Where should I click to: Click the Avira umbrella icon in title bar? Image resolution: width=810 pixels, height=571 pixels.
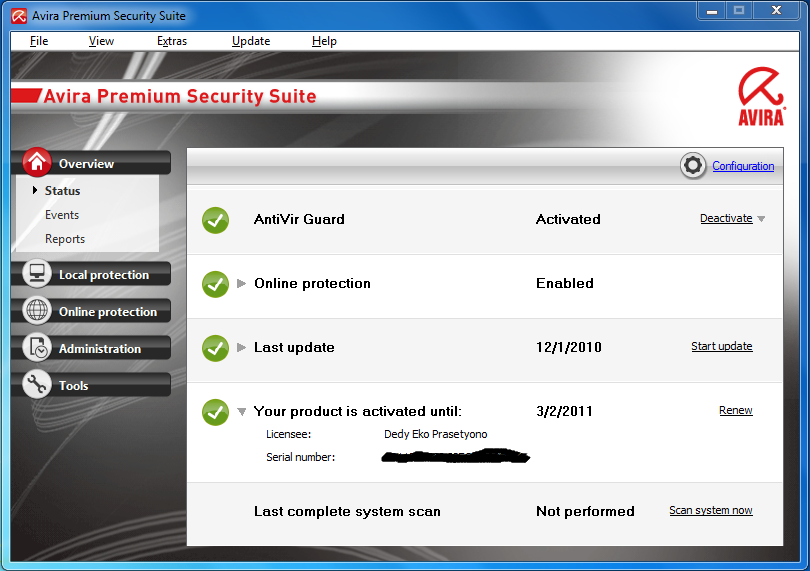pyautogui.click(x=19, y=16)
